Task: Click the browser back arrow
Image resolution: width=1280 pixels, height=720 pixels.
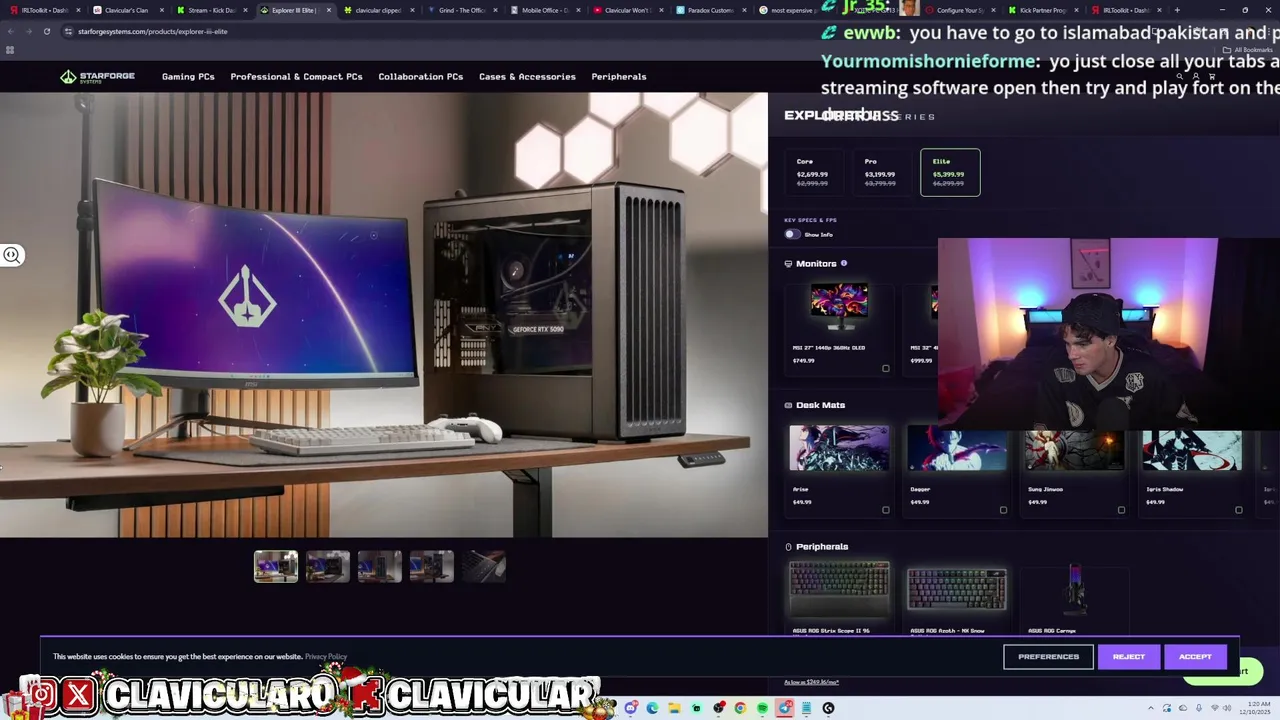Action: [10, 31]
